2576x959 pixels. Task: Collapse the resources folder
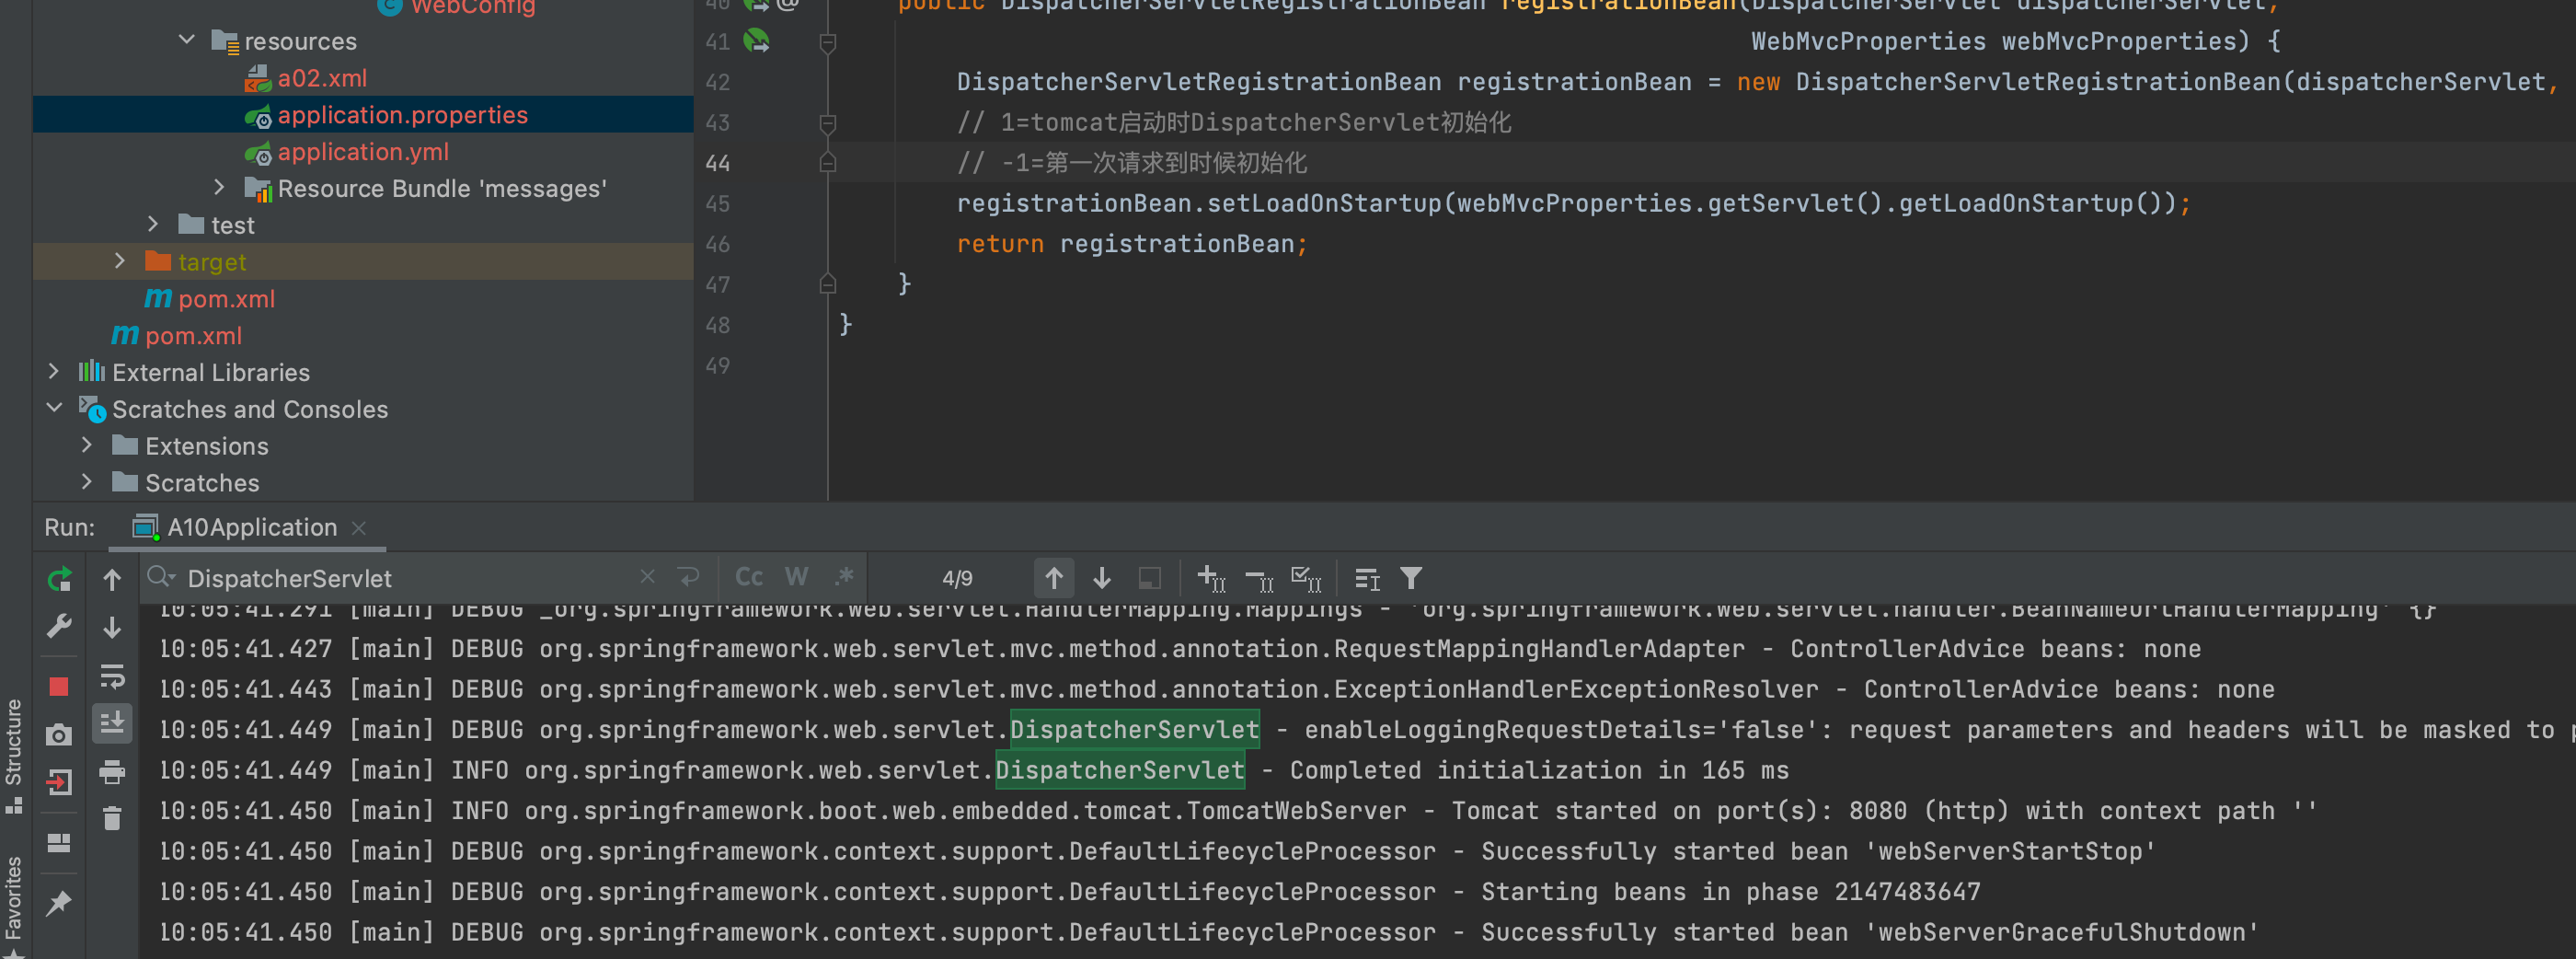coord(185,40)
